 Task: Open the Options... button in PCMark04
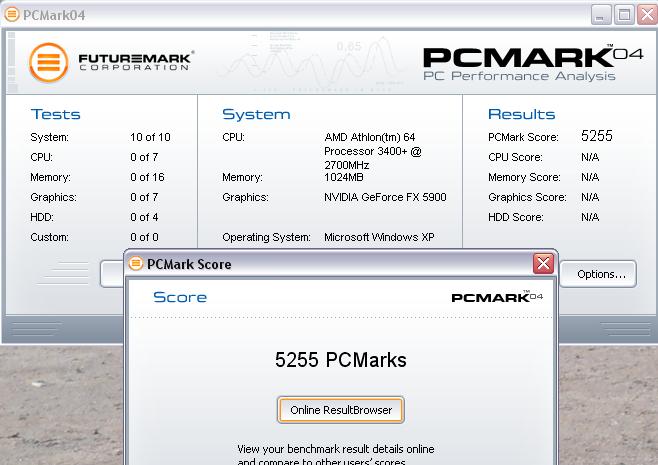[598, 274]
